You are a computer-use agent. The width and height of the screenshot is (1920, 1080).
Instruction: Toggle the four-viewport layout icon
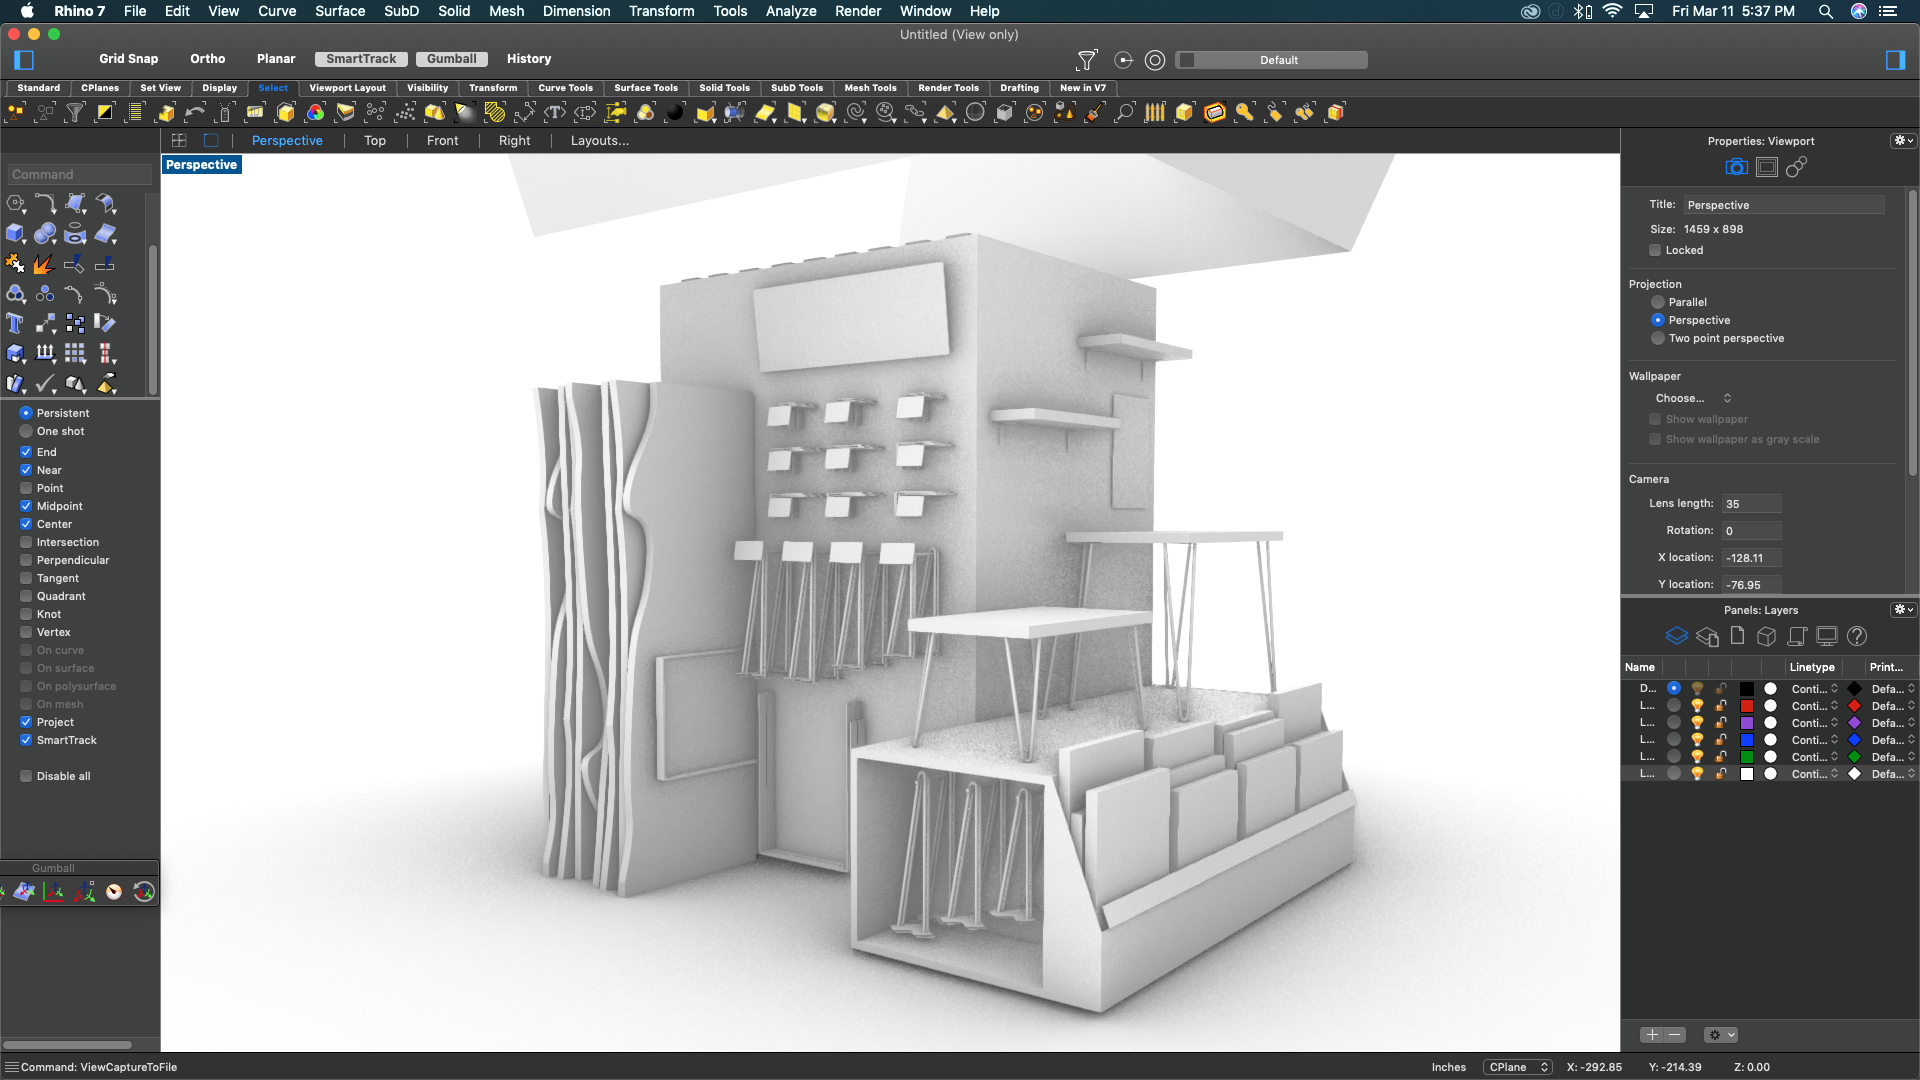179,141
